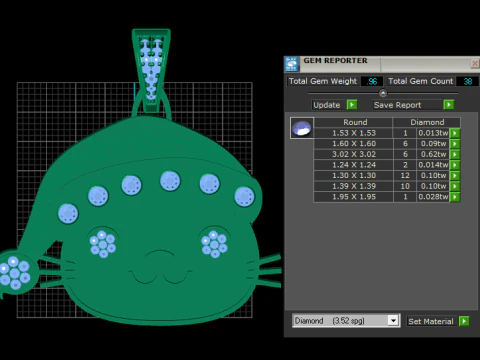Close the Gem Reporter panel
480x360 pixels.
pos(475,63)
